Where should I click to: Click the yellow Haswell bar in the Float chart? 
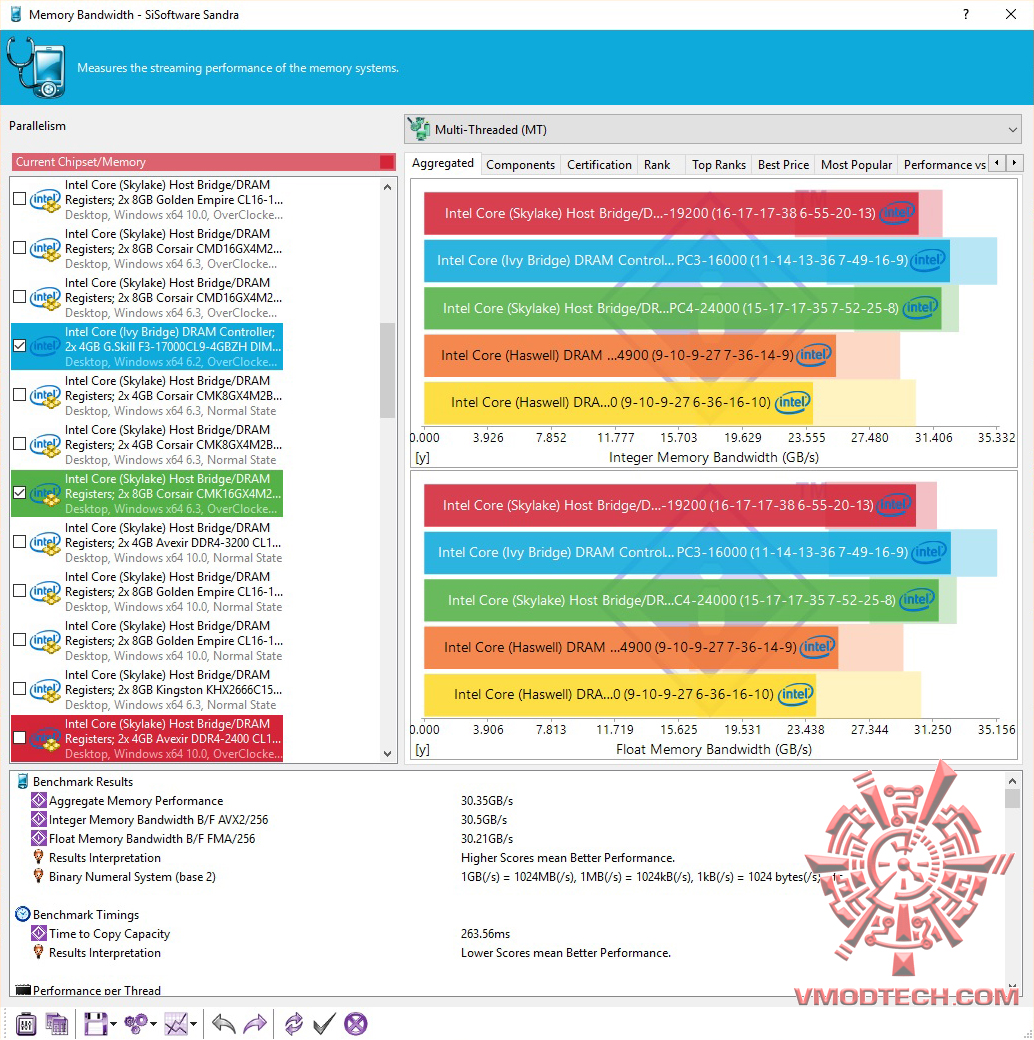619,694
